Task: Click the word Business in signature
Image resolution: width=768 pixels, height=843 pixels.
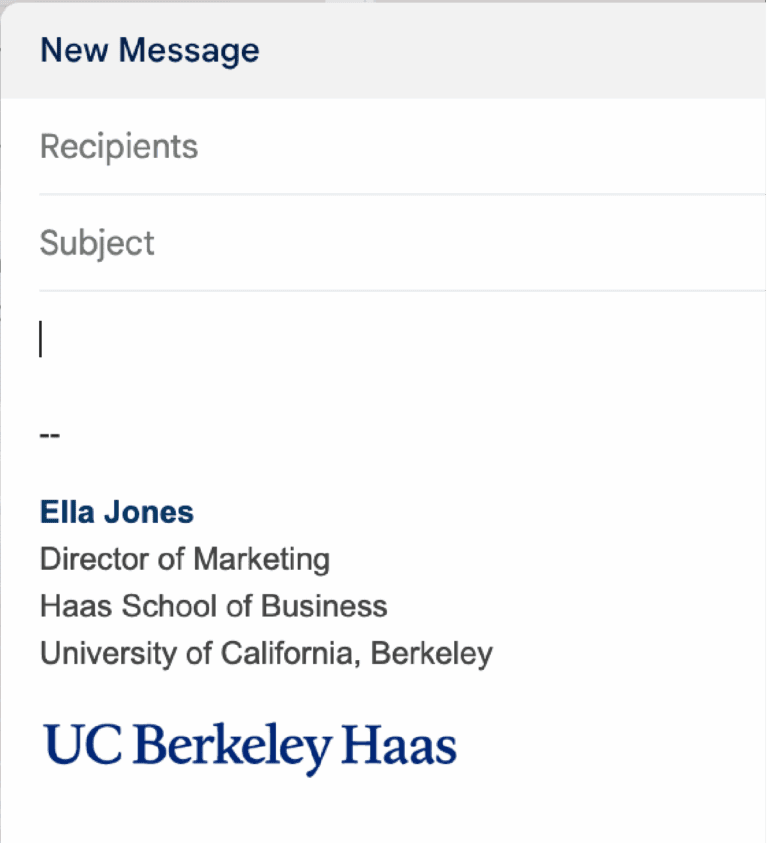Action: tap(324, 606)
